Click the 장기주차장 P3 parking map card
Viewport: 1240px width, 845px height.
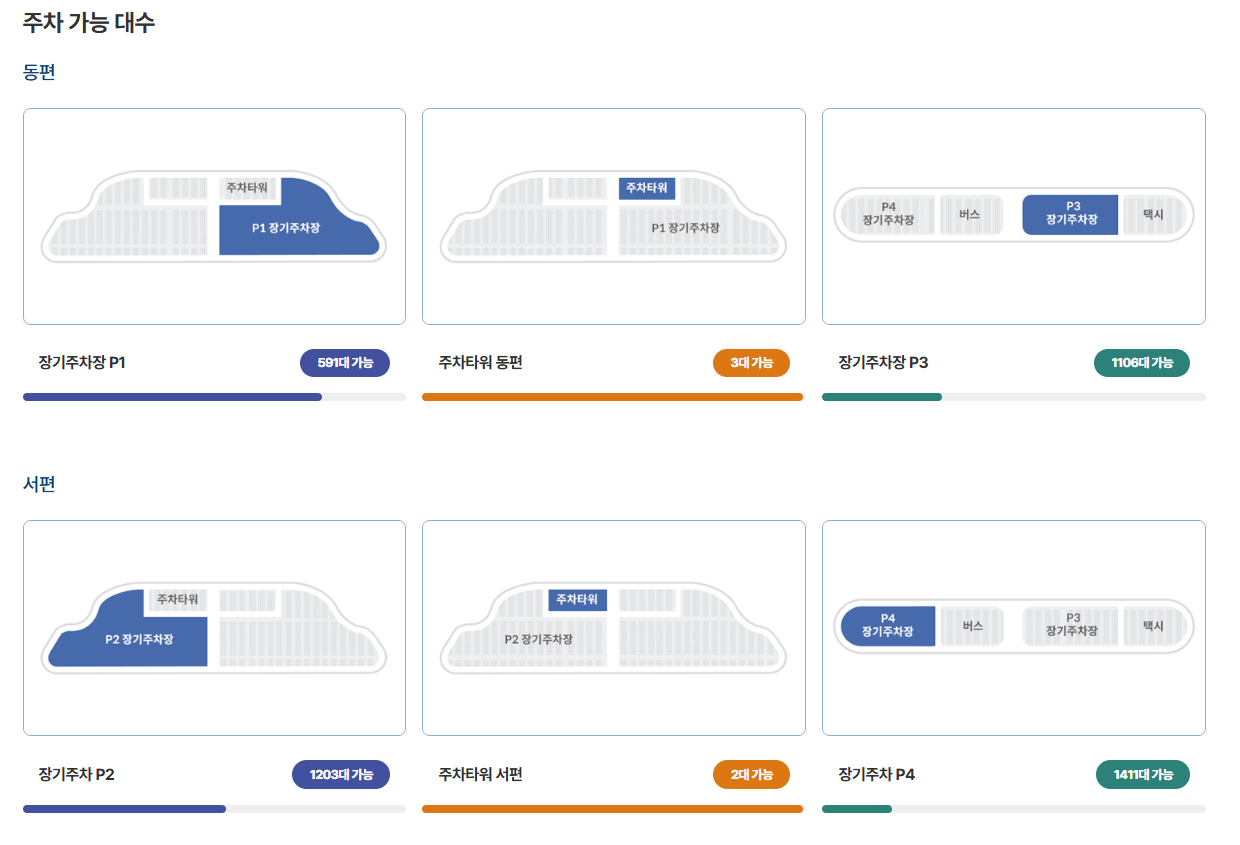click(1014, 216)
